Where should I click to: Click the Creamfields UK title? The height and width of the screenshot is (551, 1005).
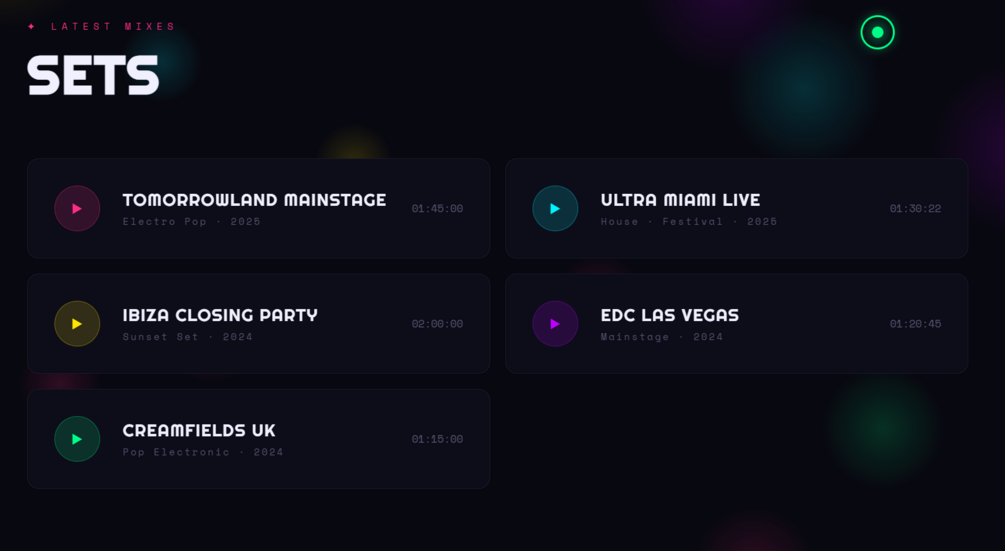(199, 431)
